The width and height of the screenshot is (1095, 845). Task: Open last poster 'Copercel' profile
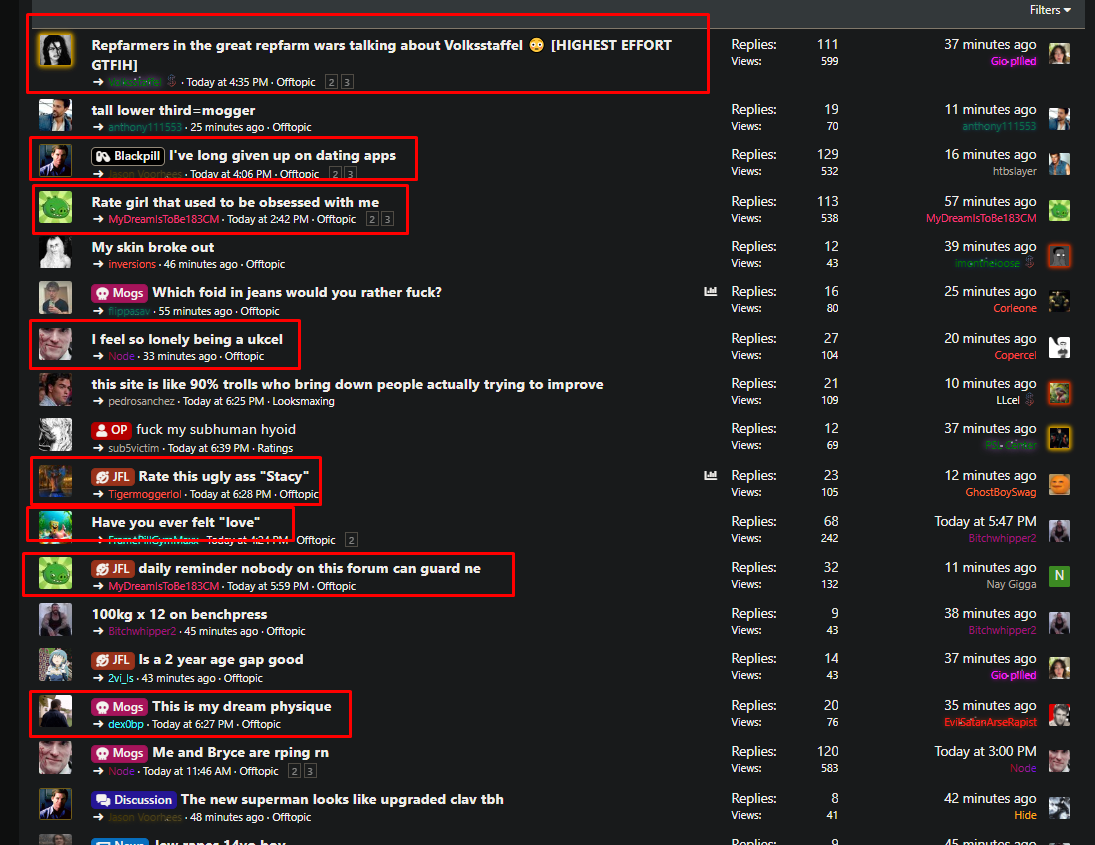point(1015,355)
